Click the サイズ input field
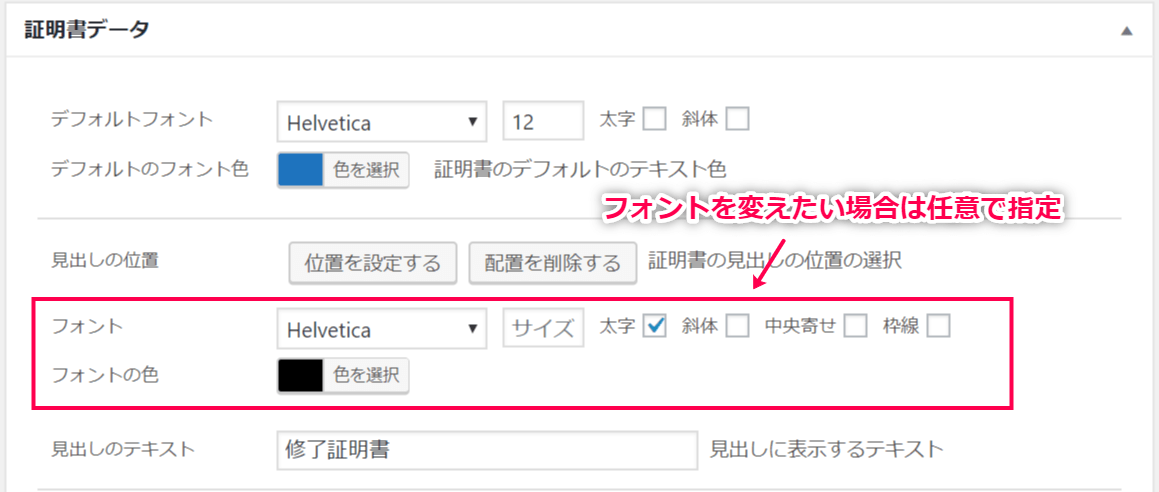The image size is (1159, 492). click(x=543, y=329)
